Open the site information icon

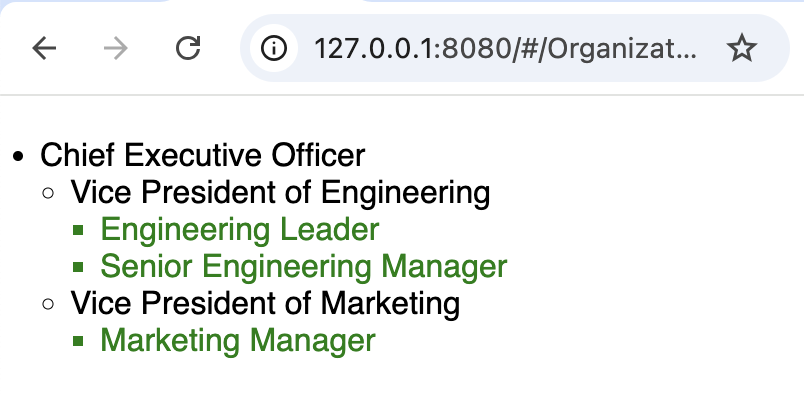(273, 49)
